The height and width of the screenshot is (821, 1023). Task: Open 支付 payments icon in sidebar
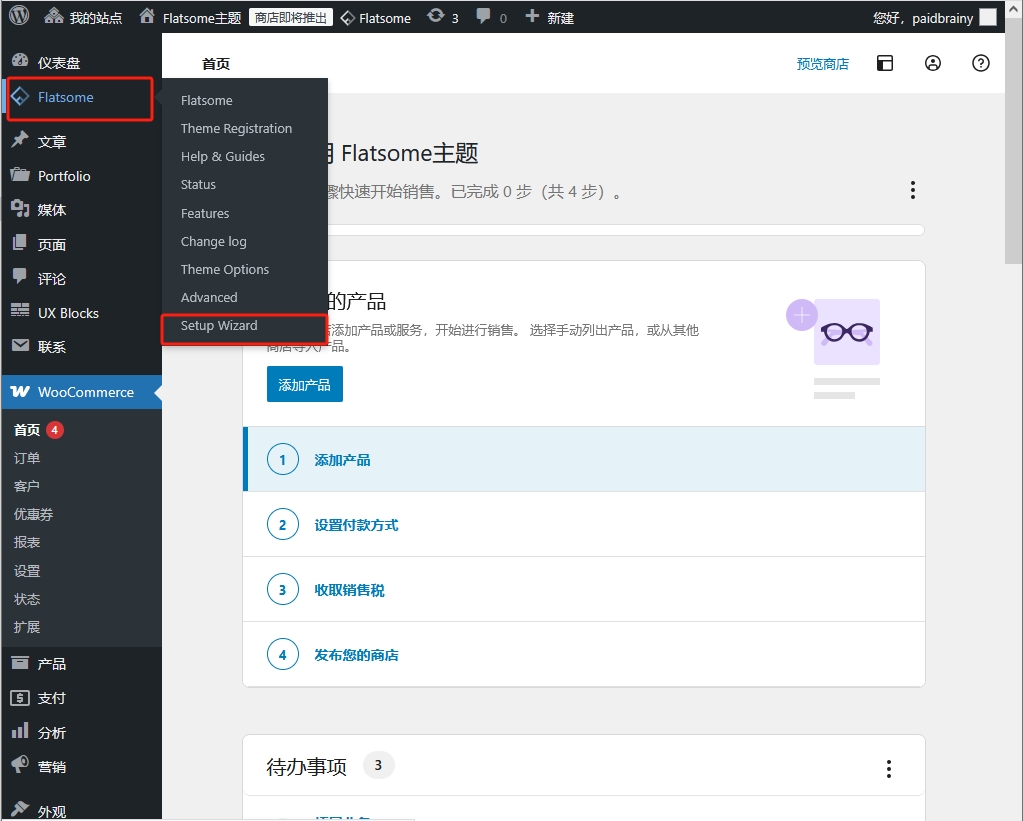(x=20, y=698)
